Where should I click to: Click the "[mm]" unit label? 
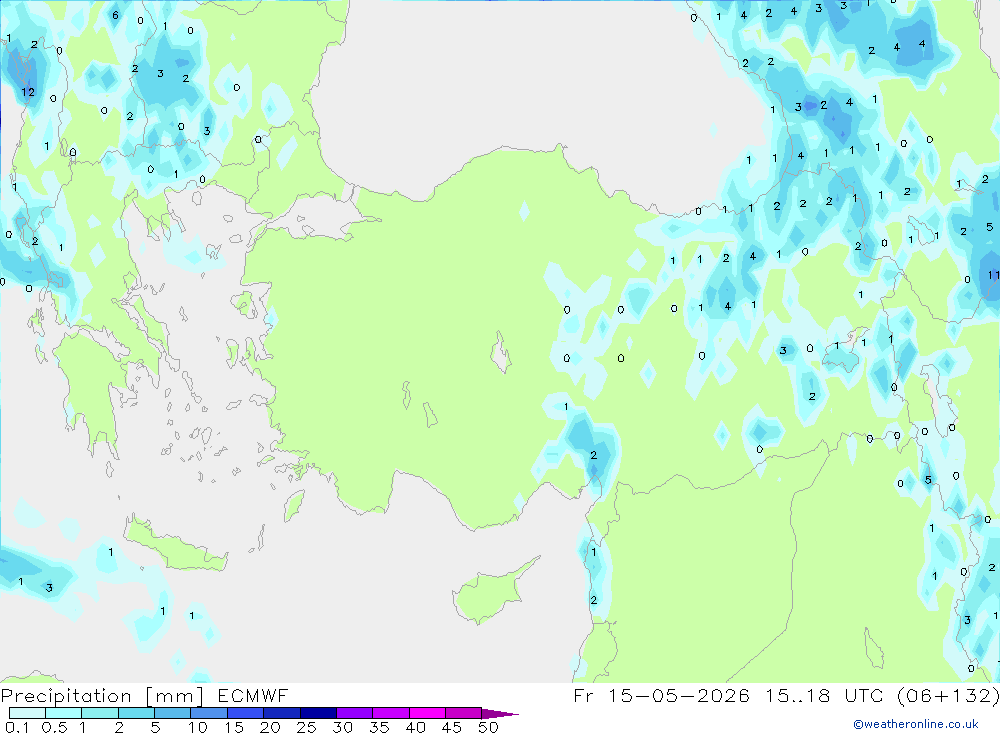tap(174, 695)
